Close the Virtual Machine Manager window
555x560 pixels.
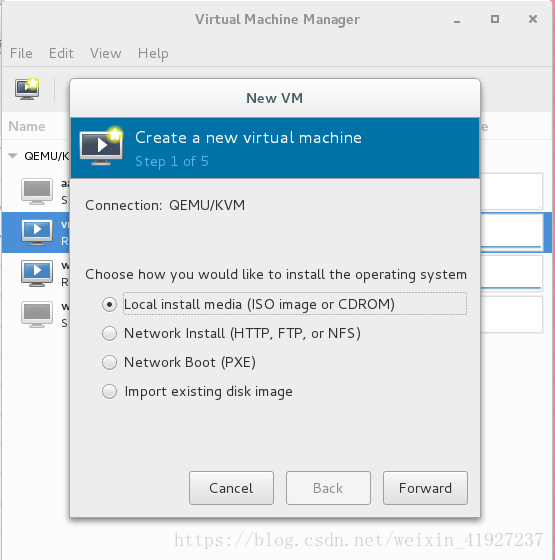[533, 19]
